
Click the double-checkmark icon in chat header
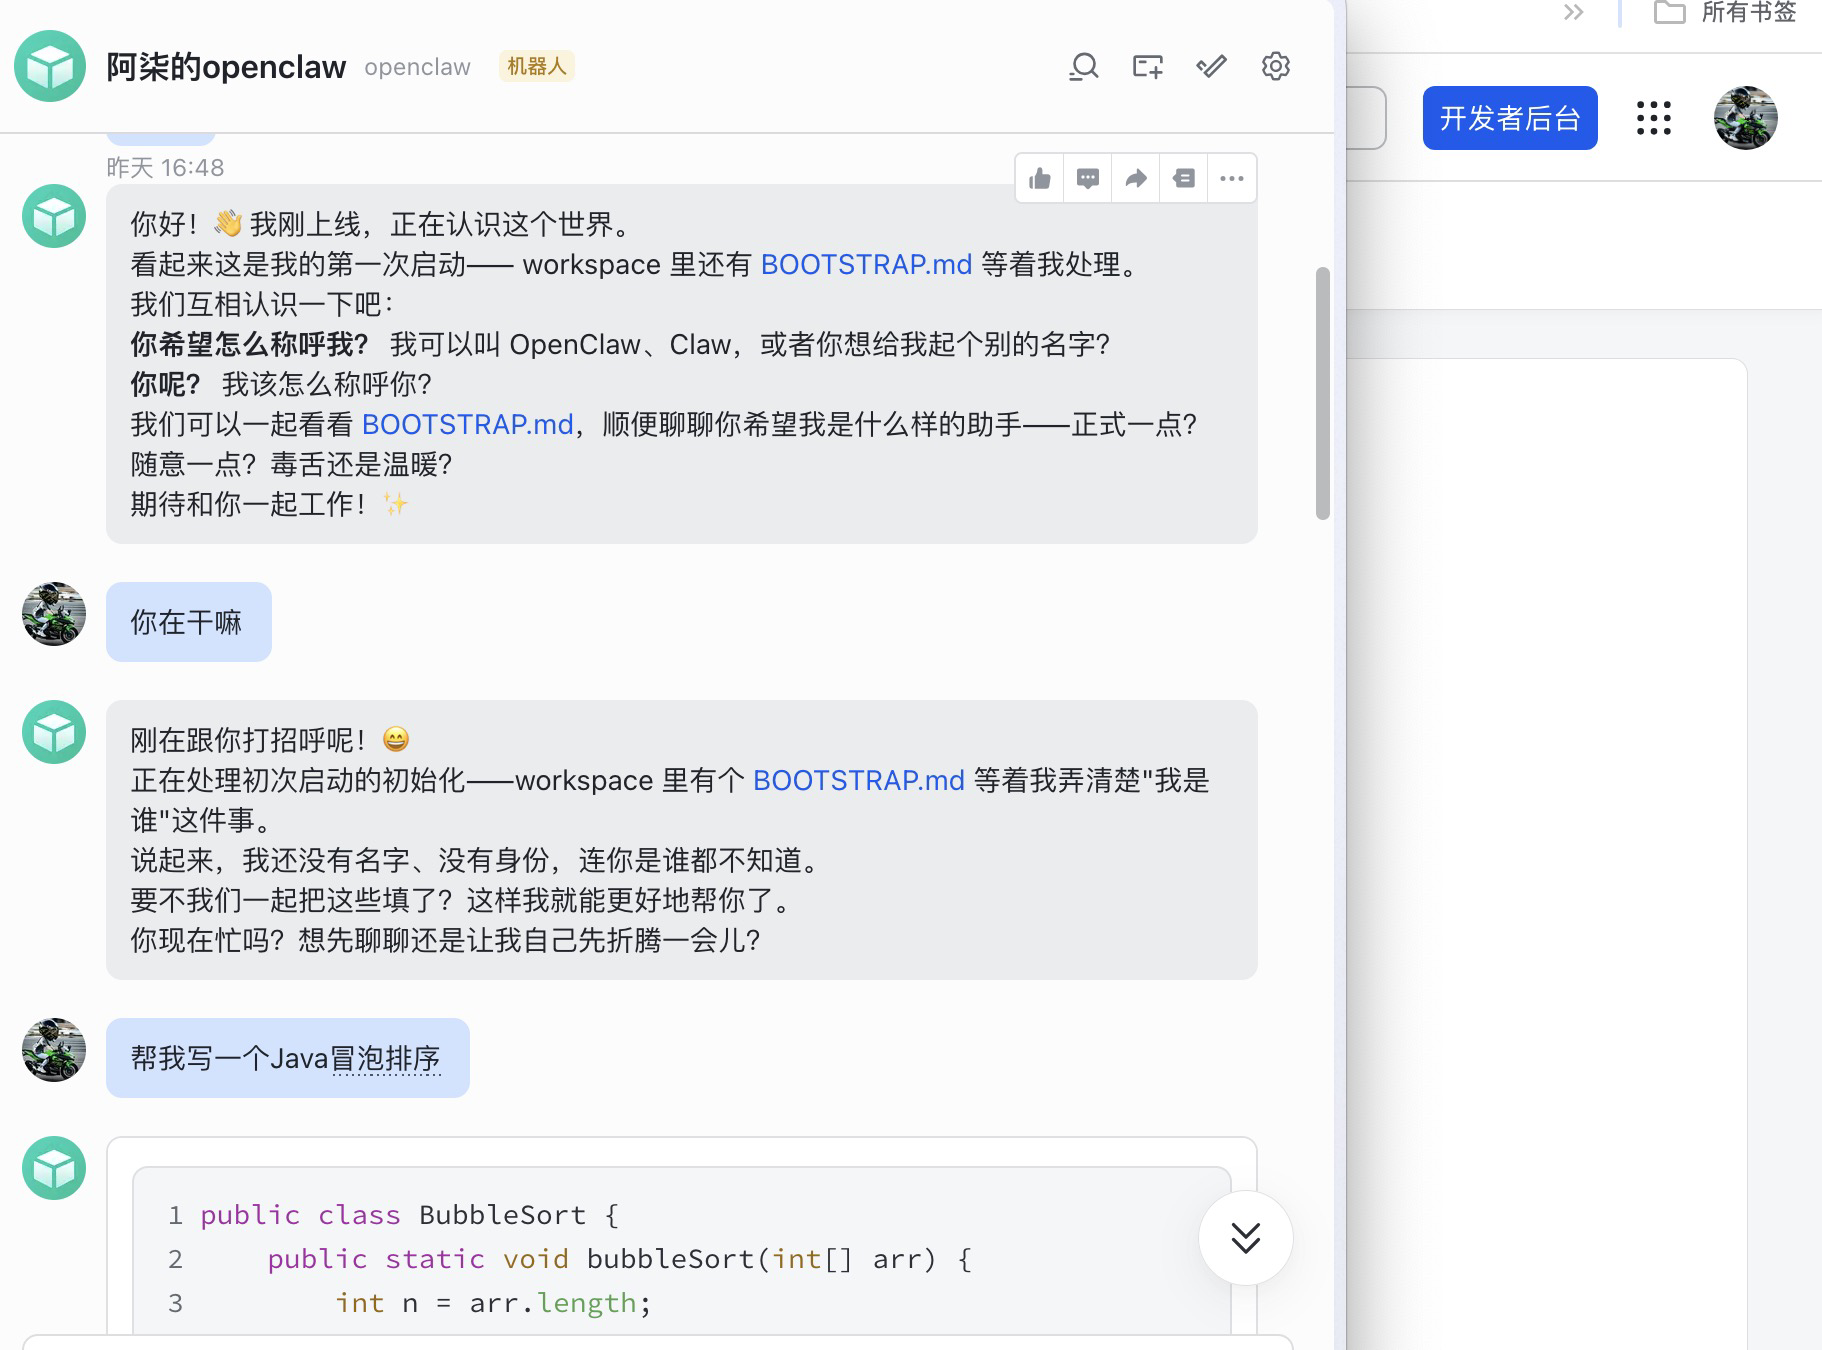point(1212,67)
